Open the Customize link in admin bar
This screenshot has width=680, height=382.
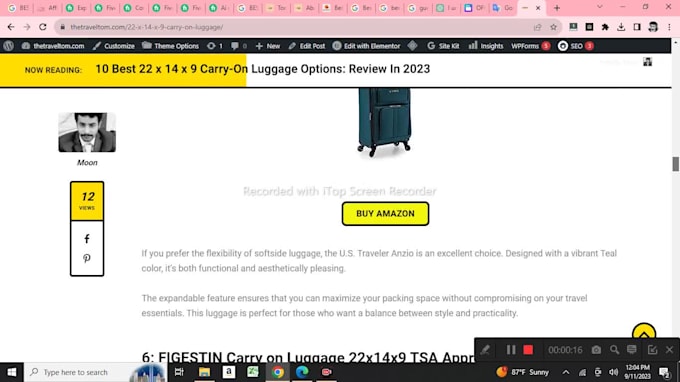click(114, 46)
